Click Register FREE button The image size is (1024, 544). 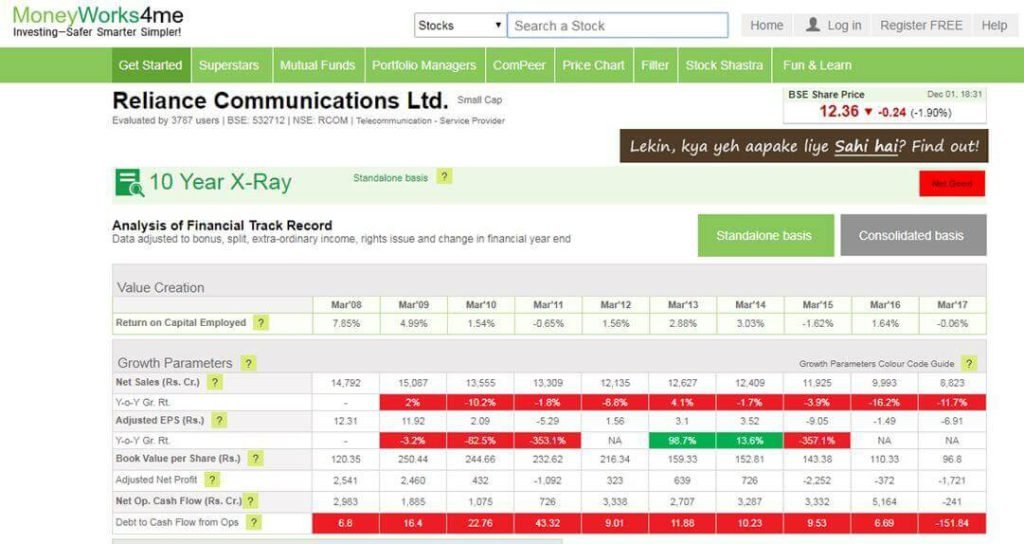click(921, 25)
